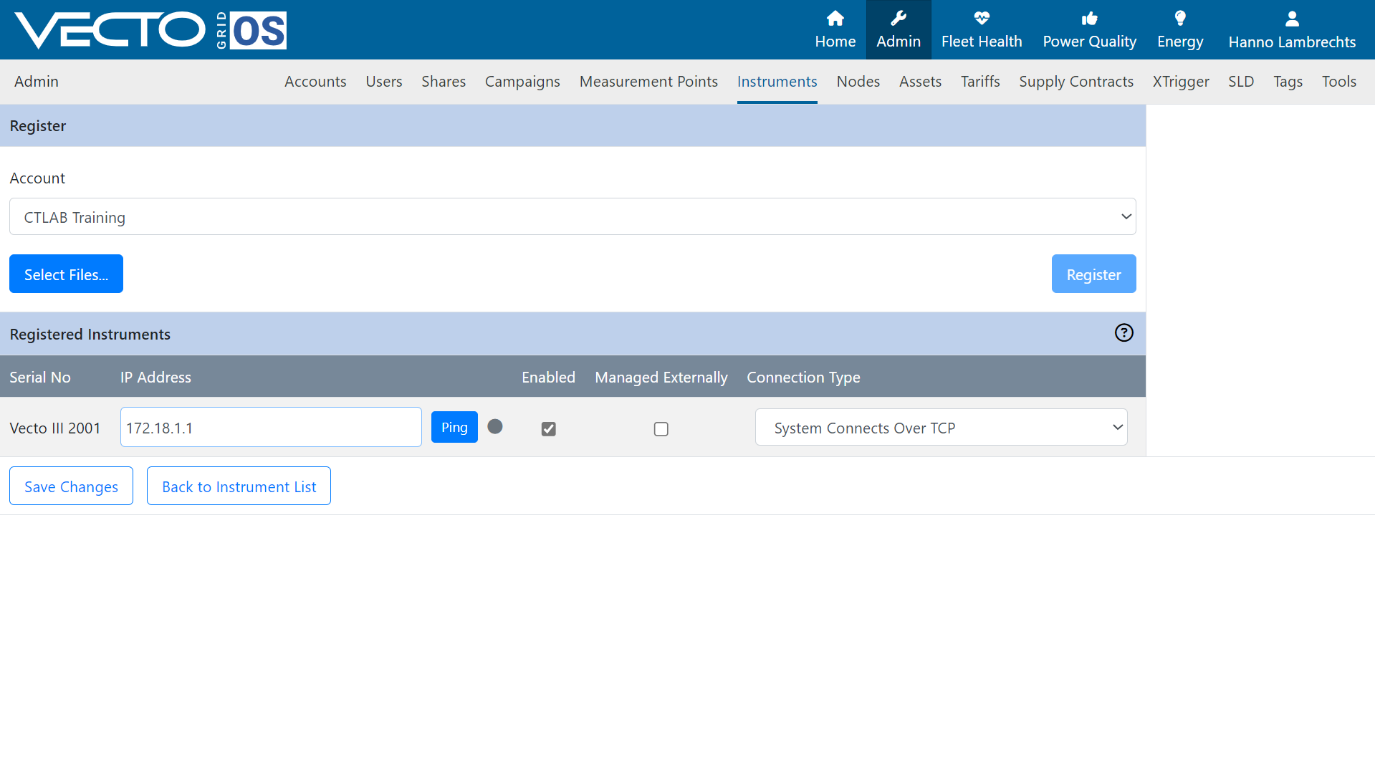This screenshot has width=1375, height=773.
Task: Tick the Managed Externally checkbox
Action: [x=661, y=429]
